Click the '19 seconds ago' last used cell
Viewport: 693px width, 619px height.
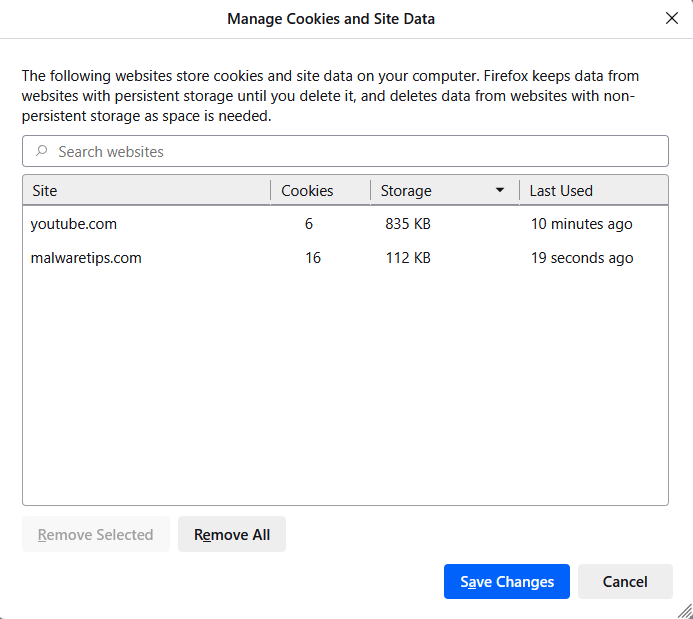point(582,258)
